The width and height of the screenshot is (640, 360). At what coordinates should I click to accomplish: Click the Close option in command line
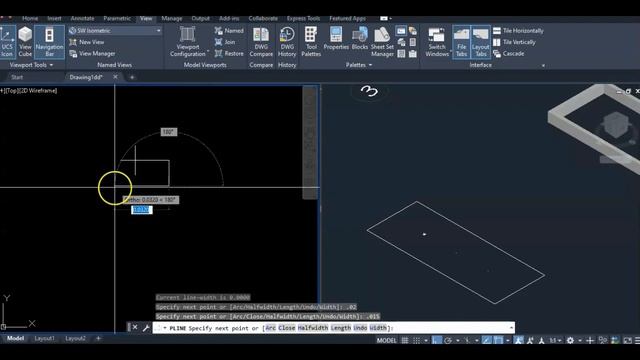(287, 328)
